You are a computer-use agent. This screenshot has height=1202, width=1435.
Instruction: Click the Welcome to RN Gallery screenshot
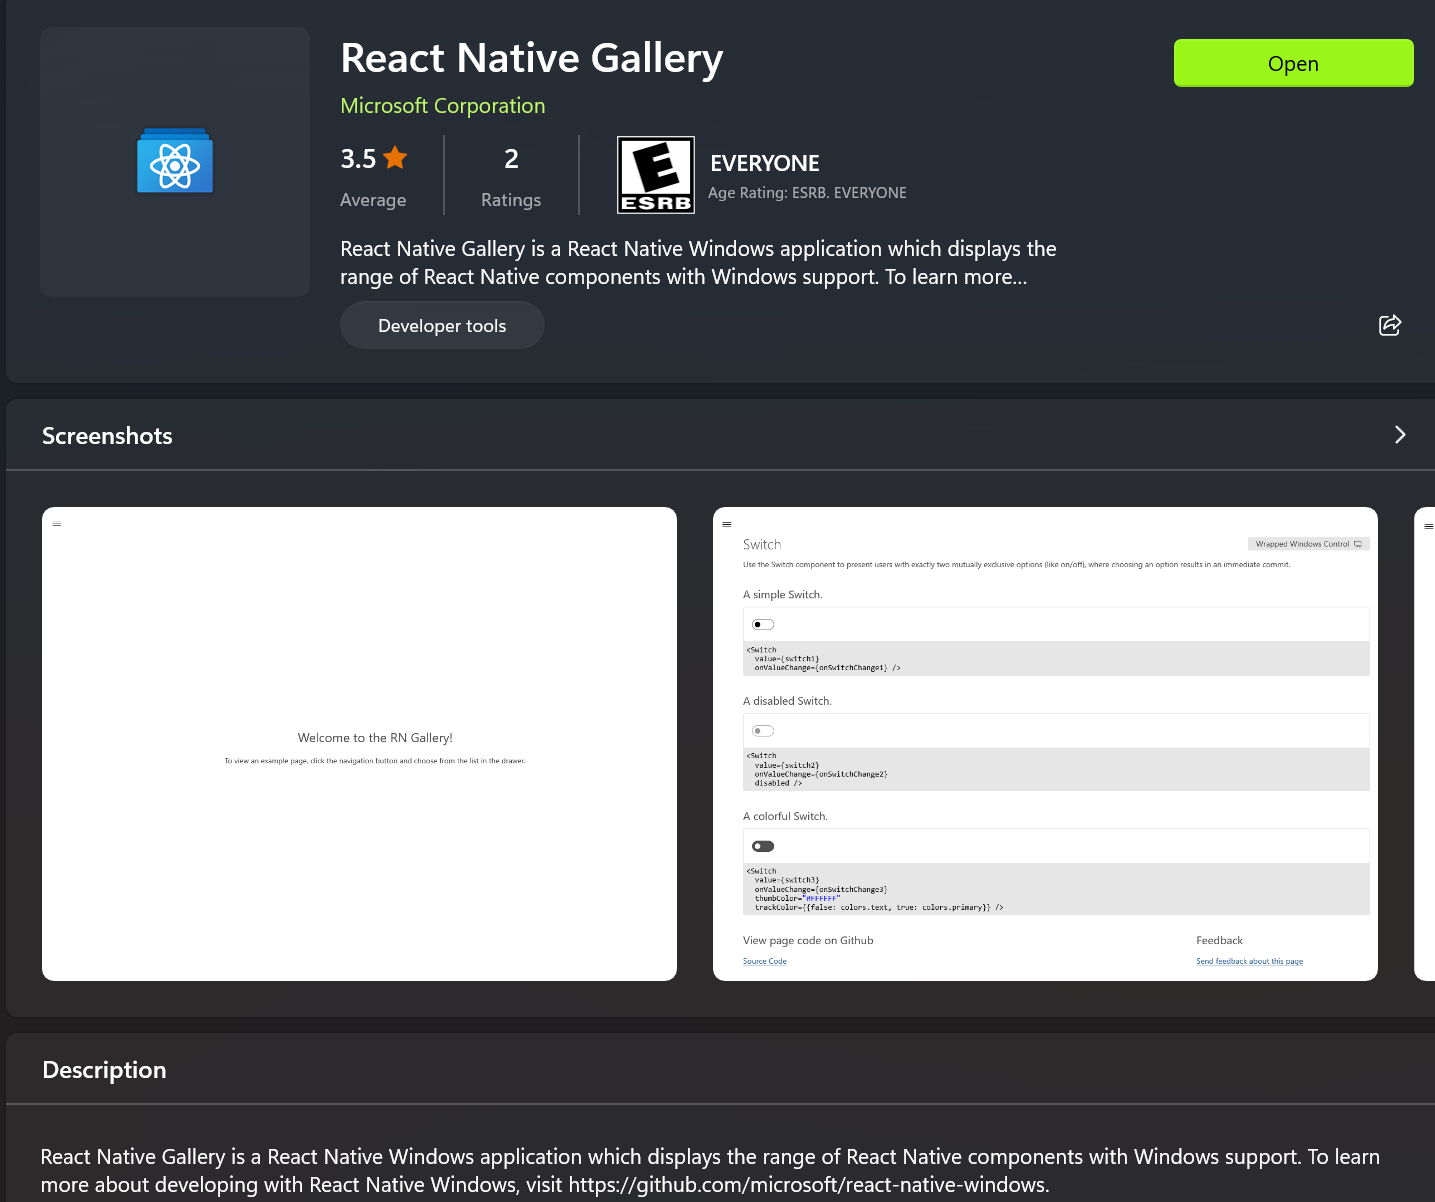point(359,743)
